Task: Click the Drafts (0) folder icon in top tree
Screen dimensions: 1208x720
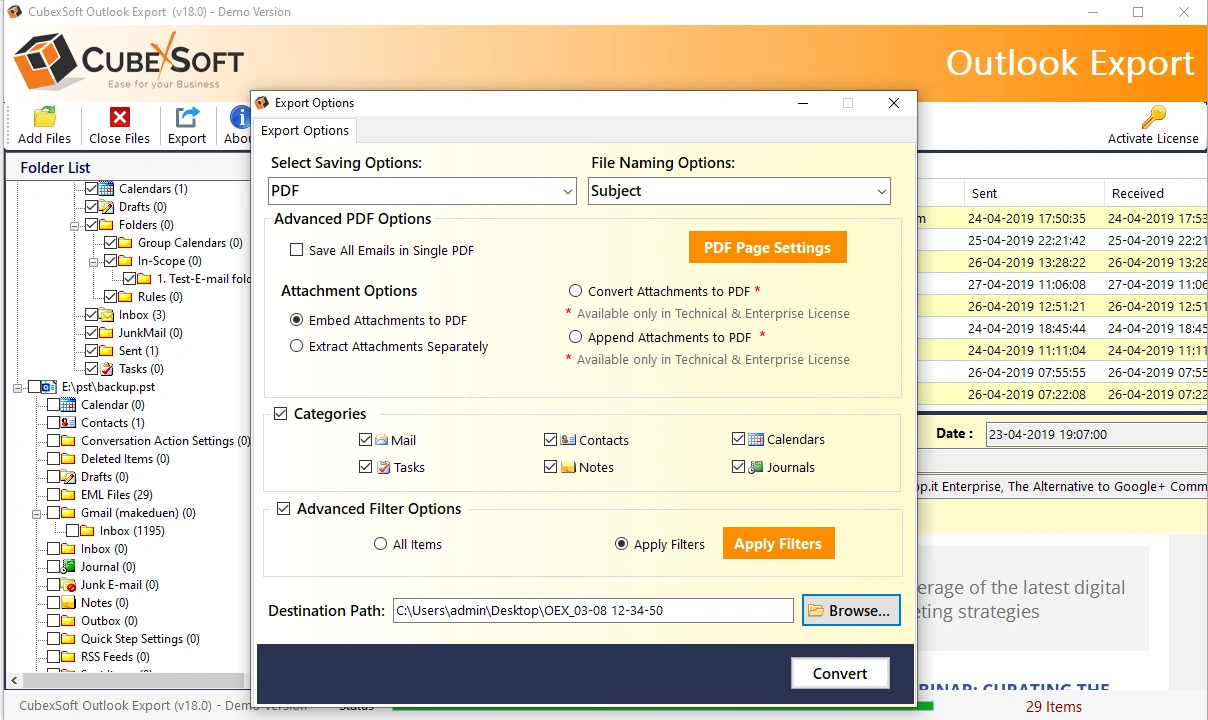Action: 107,207
